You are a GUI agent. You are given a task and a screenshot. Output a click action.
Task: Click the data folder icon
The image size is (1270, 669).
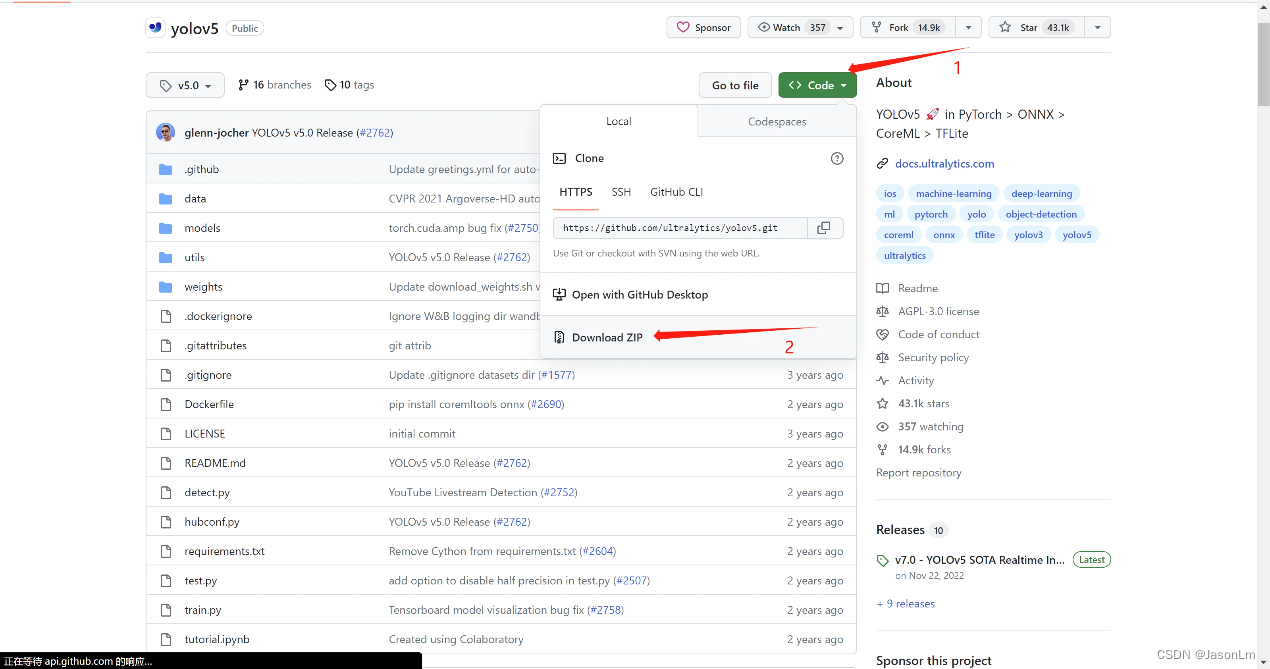click(x=166, y=199)
